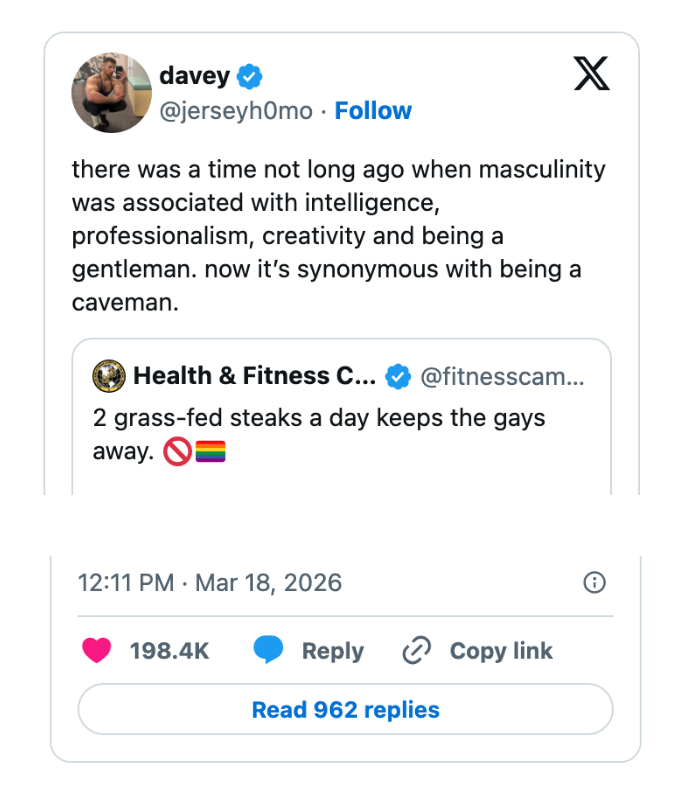The image size is (680, 808).
Task: Click the info icon beside the date
Action: pyautogui.click(x=594, y=582)
